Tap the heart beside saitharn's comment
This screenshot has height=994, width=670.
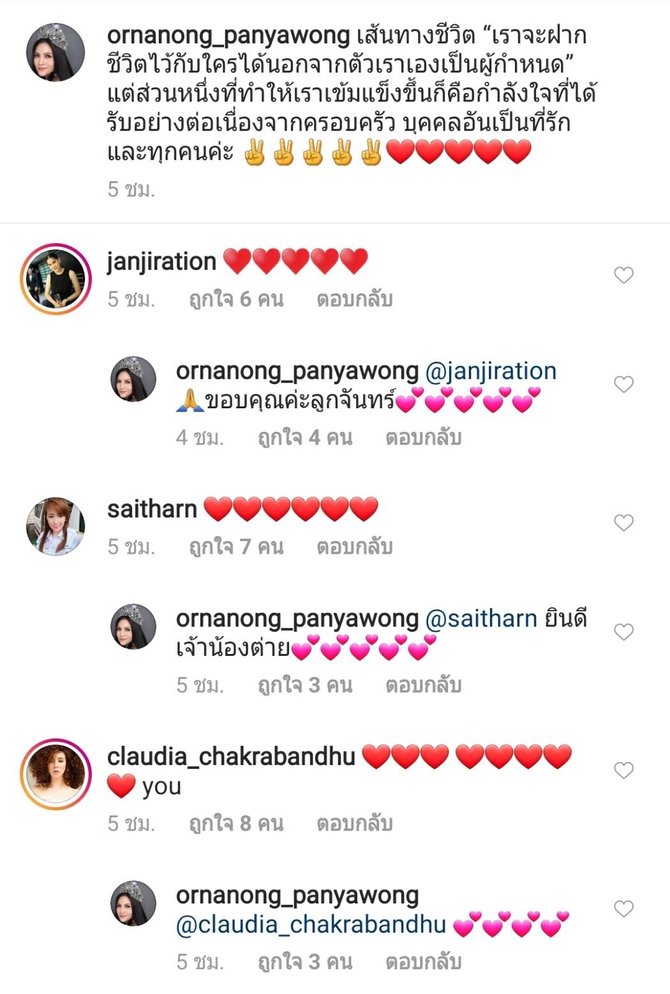[x=624, y=522]
